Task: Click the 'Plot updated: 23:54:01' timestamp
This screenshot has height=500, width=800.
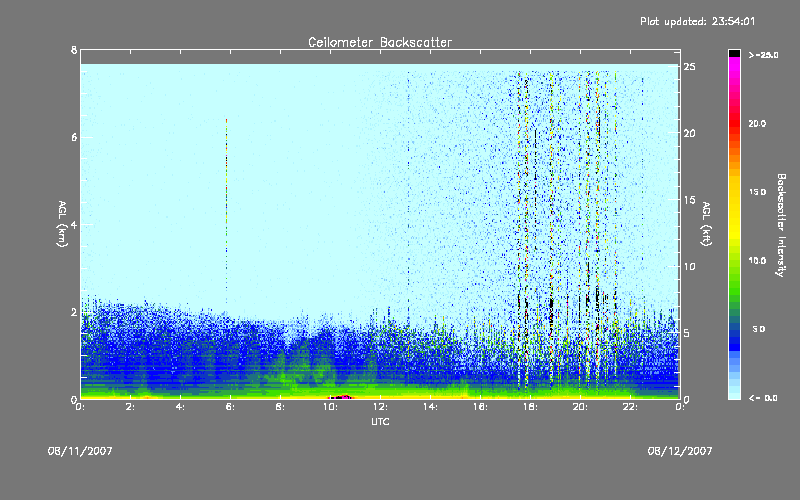Action: point(697,21)
